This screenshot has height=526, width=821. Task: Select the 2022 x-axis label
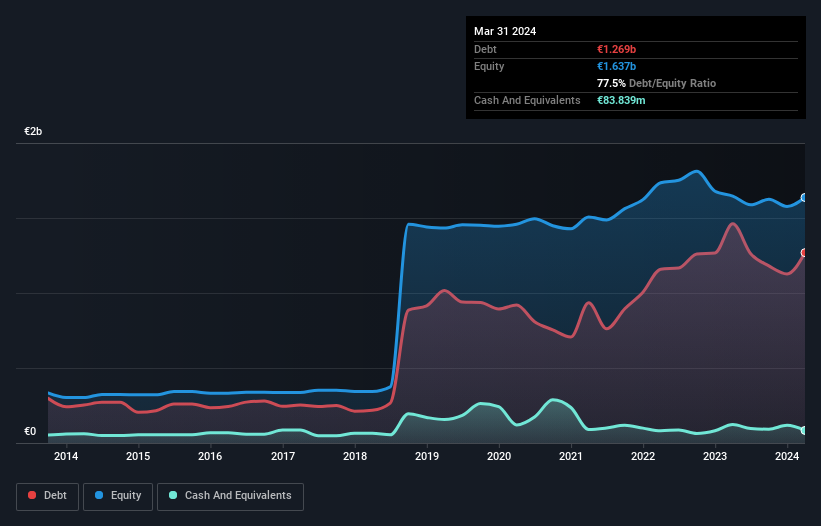643,456
